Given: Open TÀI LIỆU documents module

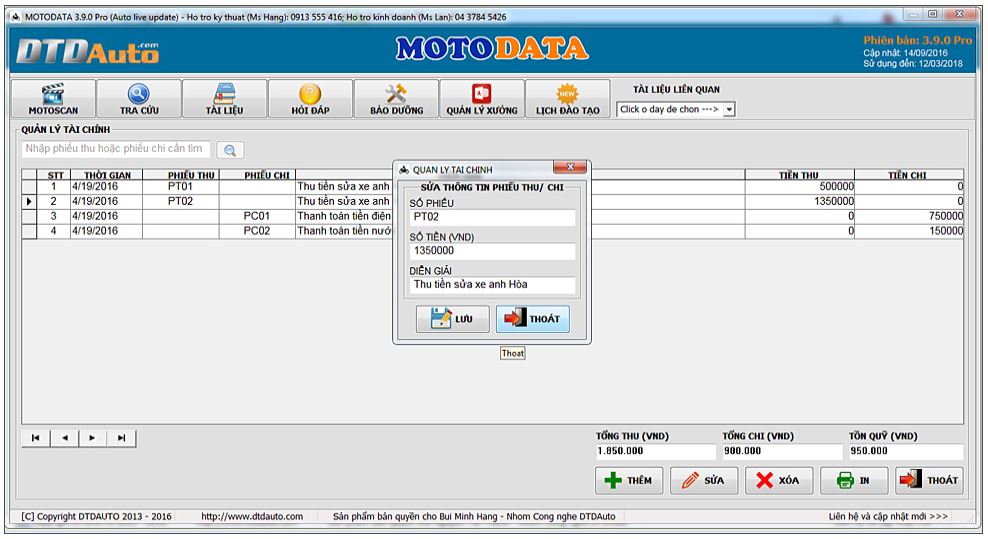Looking at the screenshot, I should (224, 99).
